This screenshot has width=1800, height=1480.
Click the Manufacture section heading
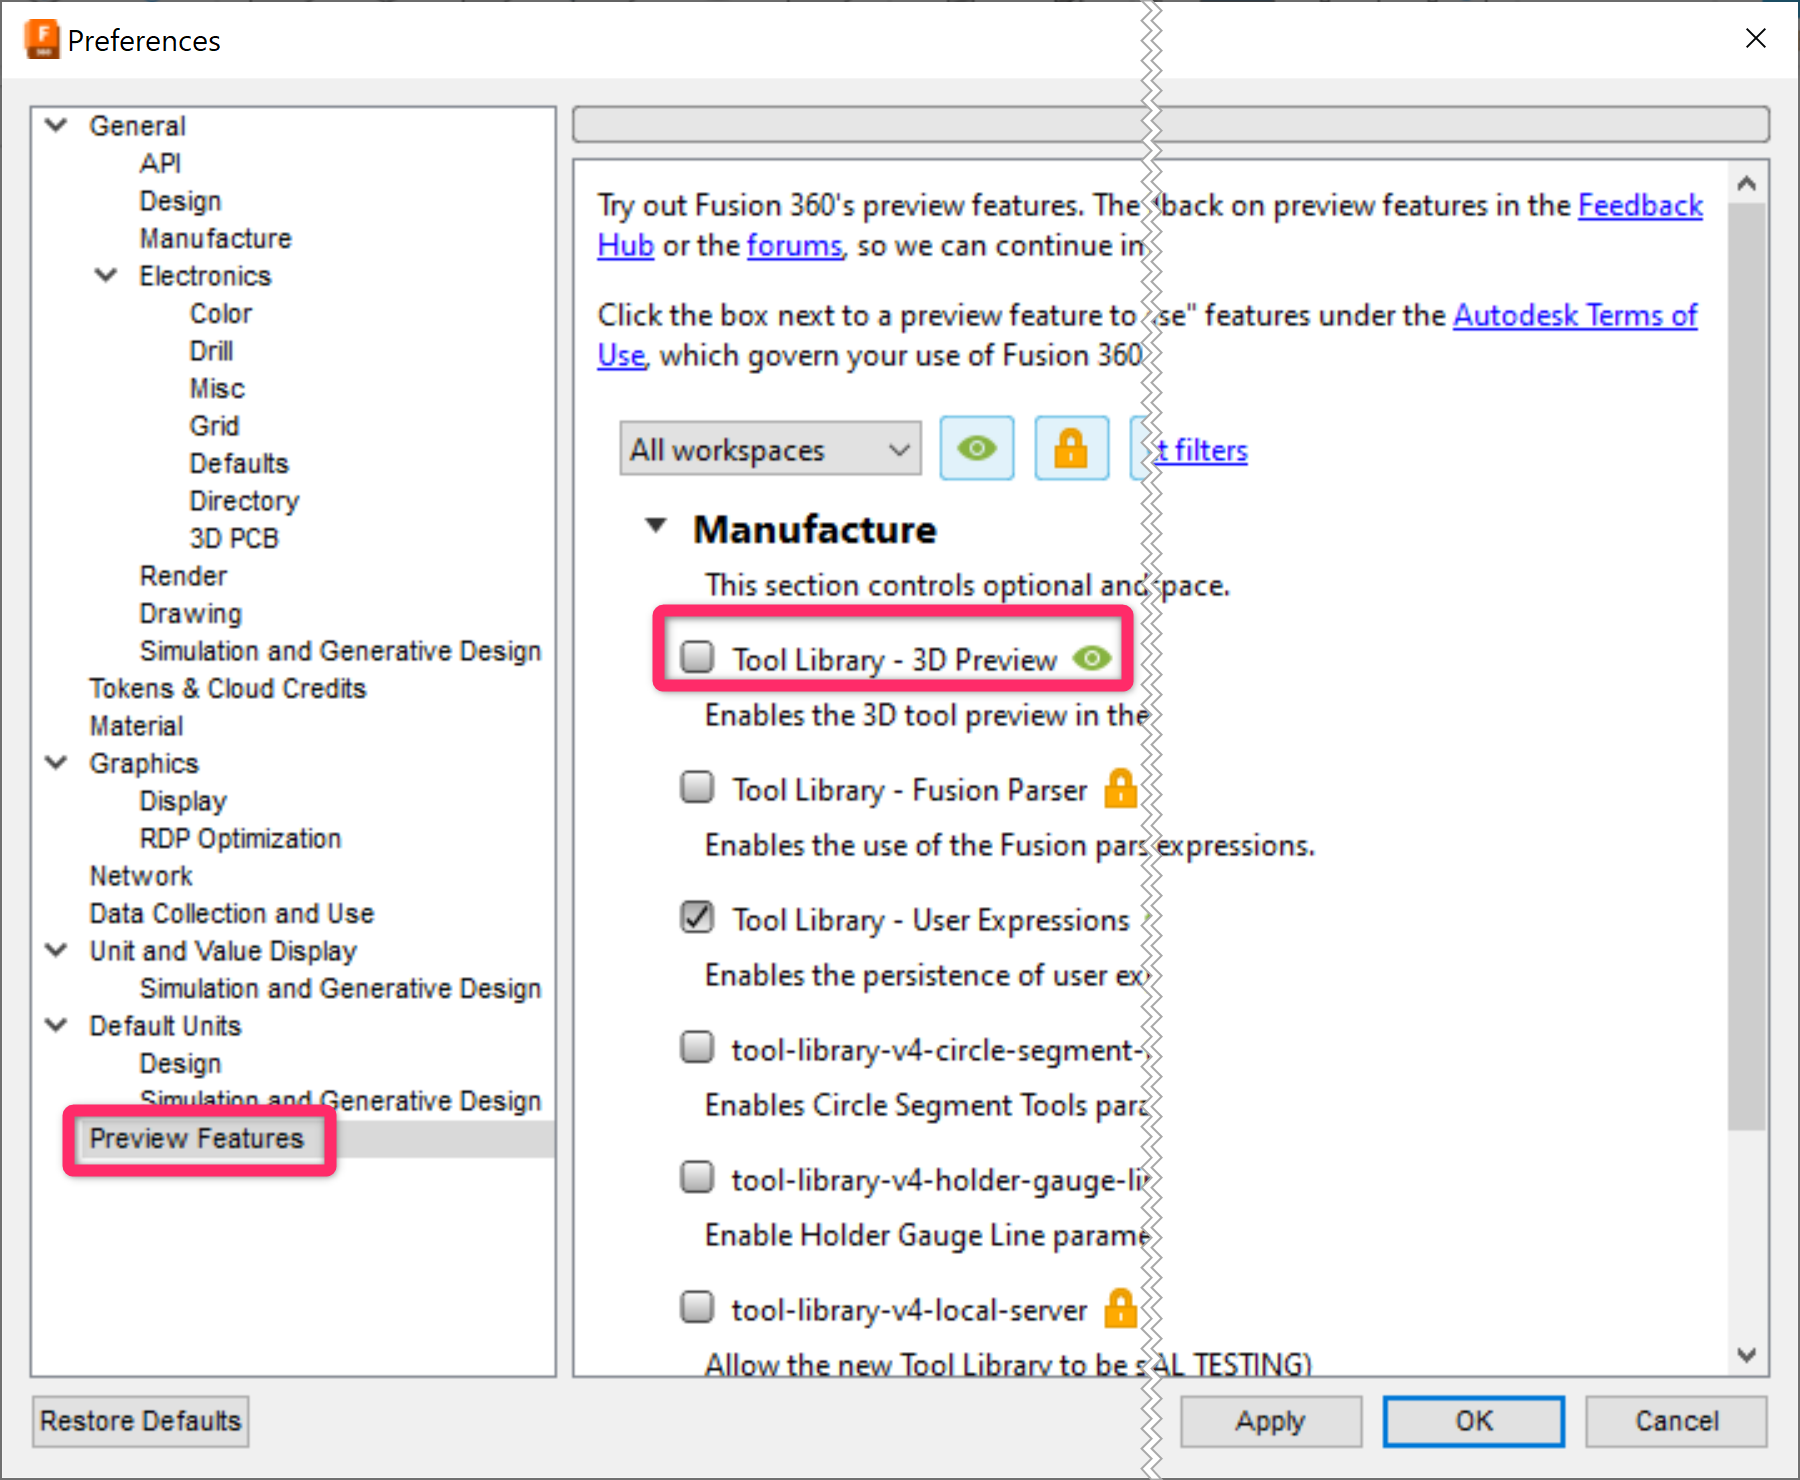point(815,529)
